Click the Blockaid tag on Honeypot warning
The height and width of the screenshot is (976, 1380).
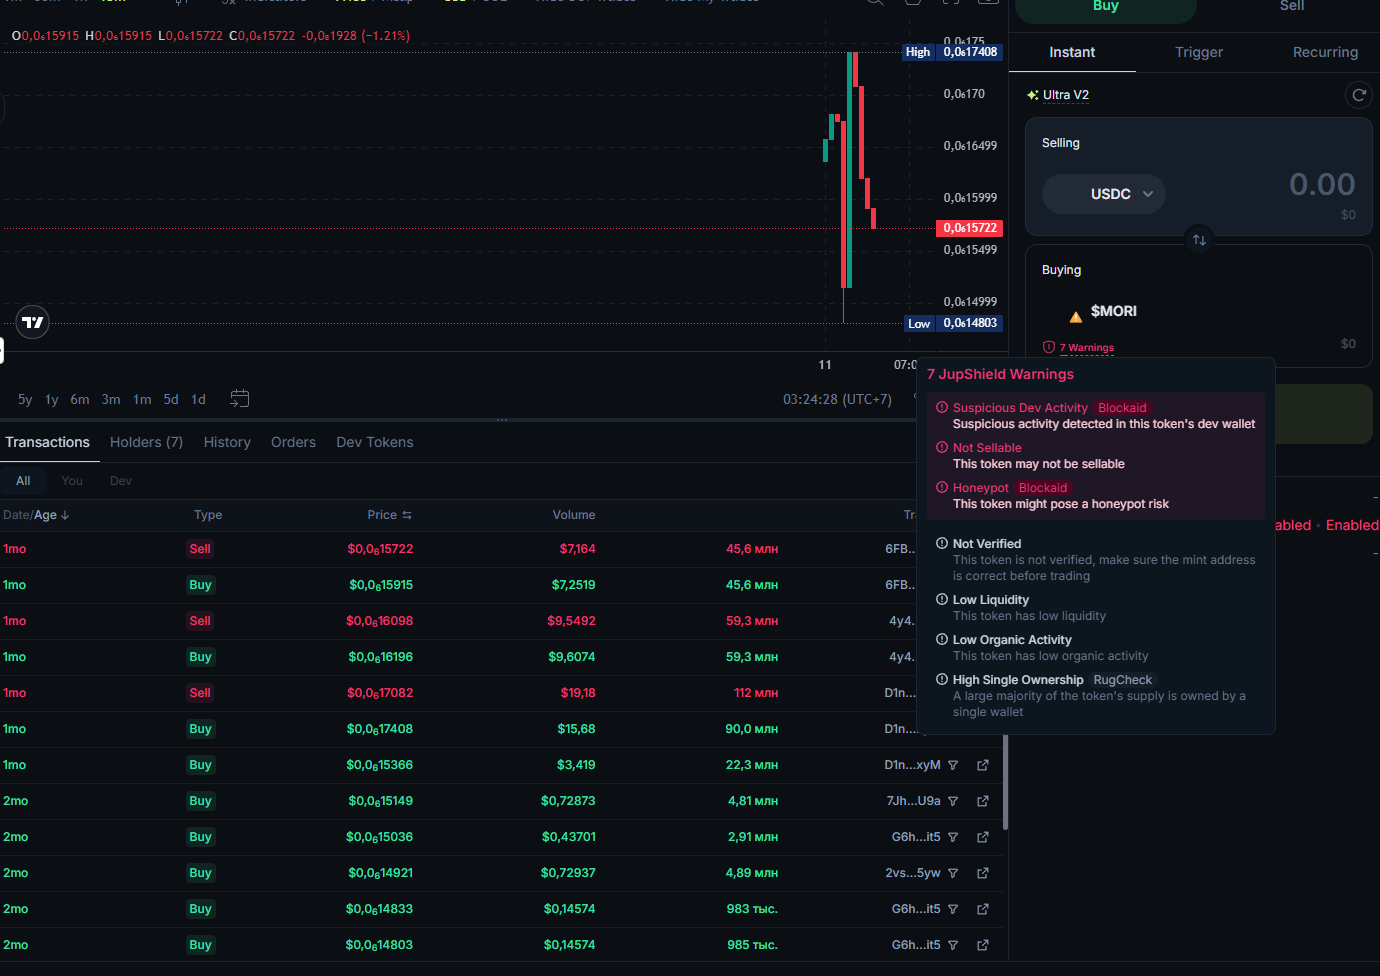(x=1043, y=488)
